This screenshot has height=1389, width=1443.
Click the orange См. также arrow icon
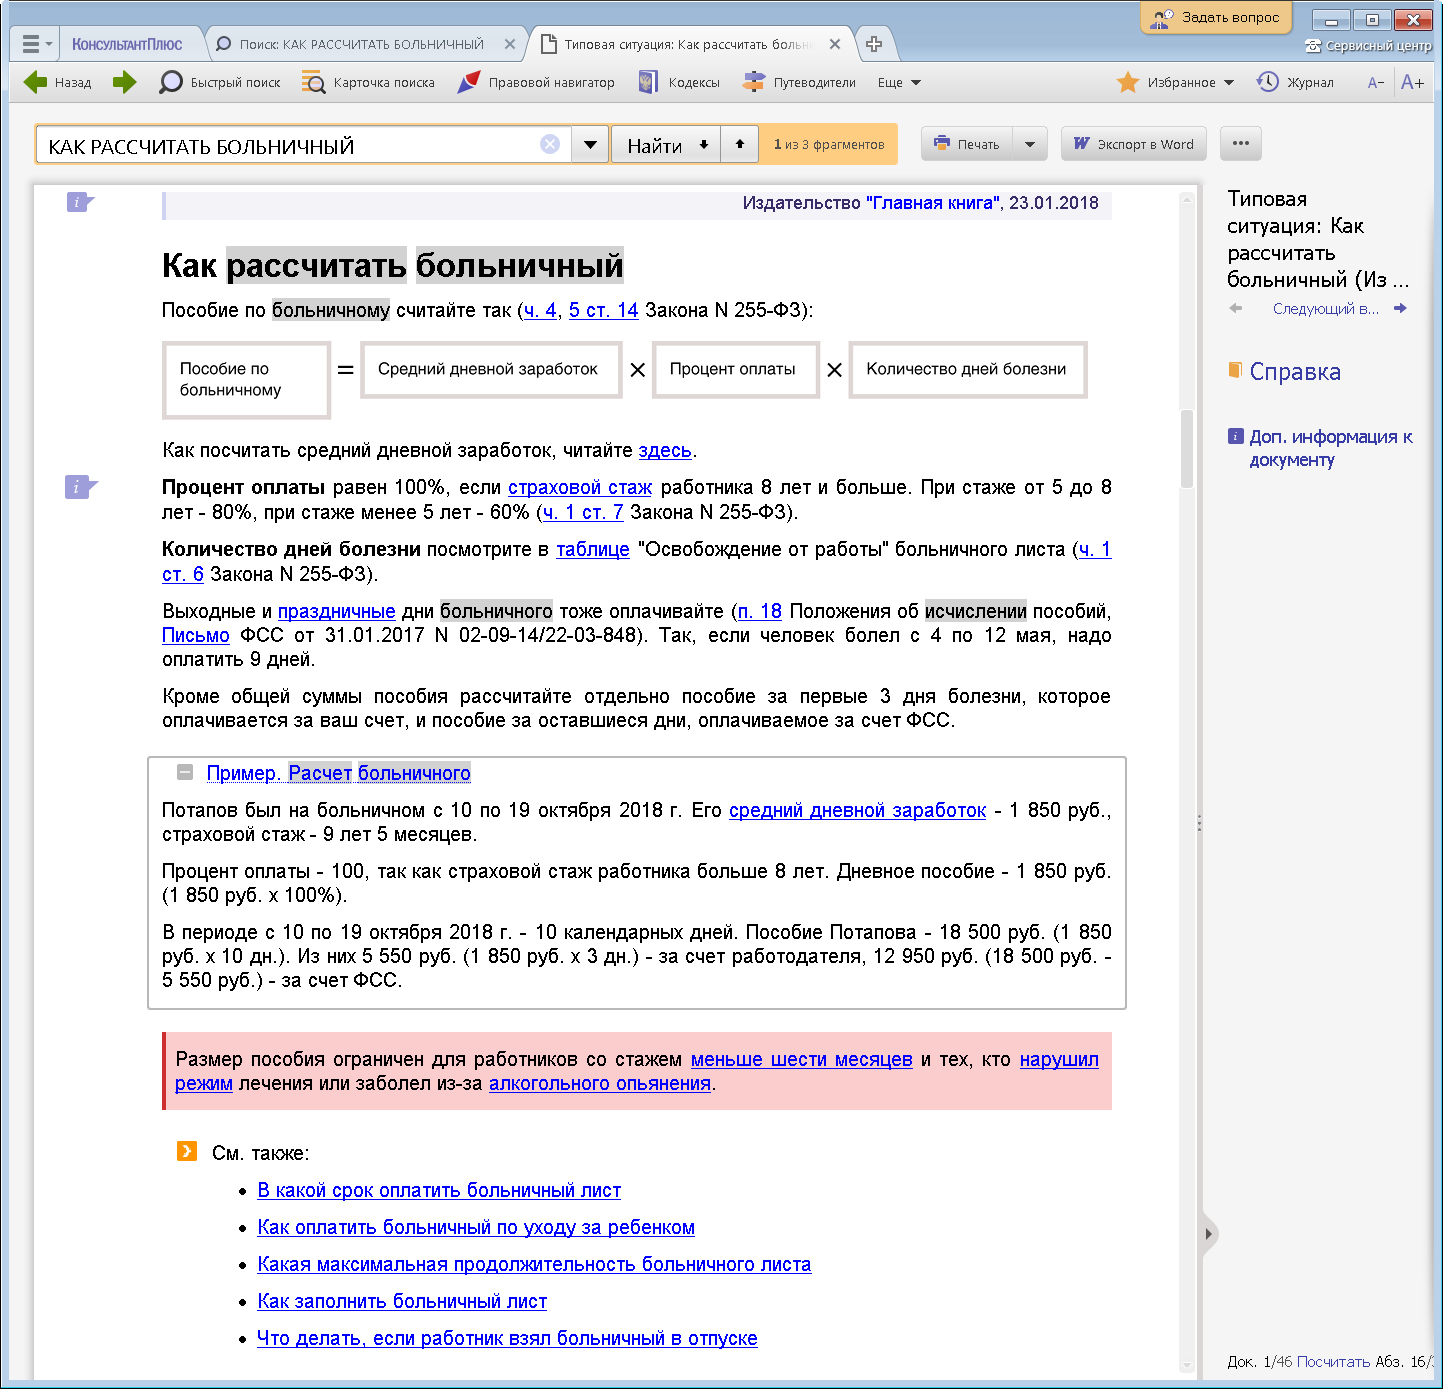point(186,1151)
